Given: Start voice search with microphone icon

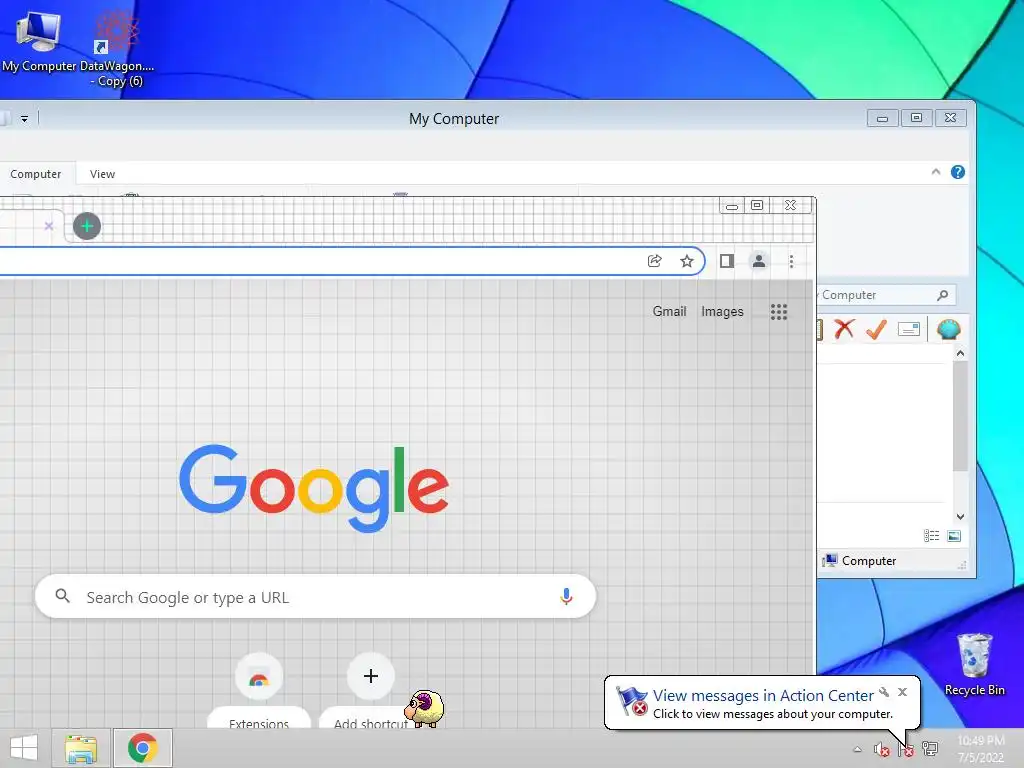Looking at the screenshot, I should pyautogui.click(x=566, y=596).
